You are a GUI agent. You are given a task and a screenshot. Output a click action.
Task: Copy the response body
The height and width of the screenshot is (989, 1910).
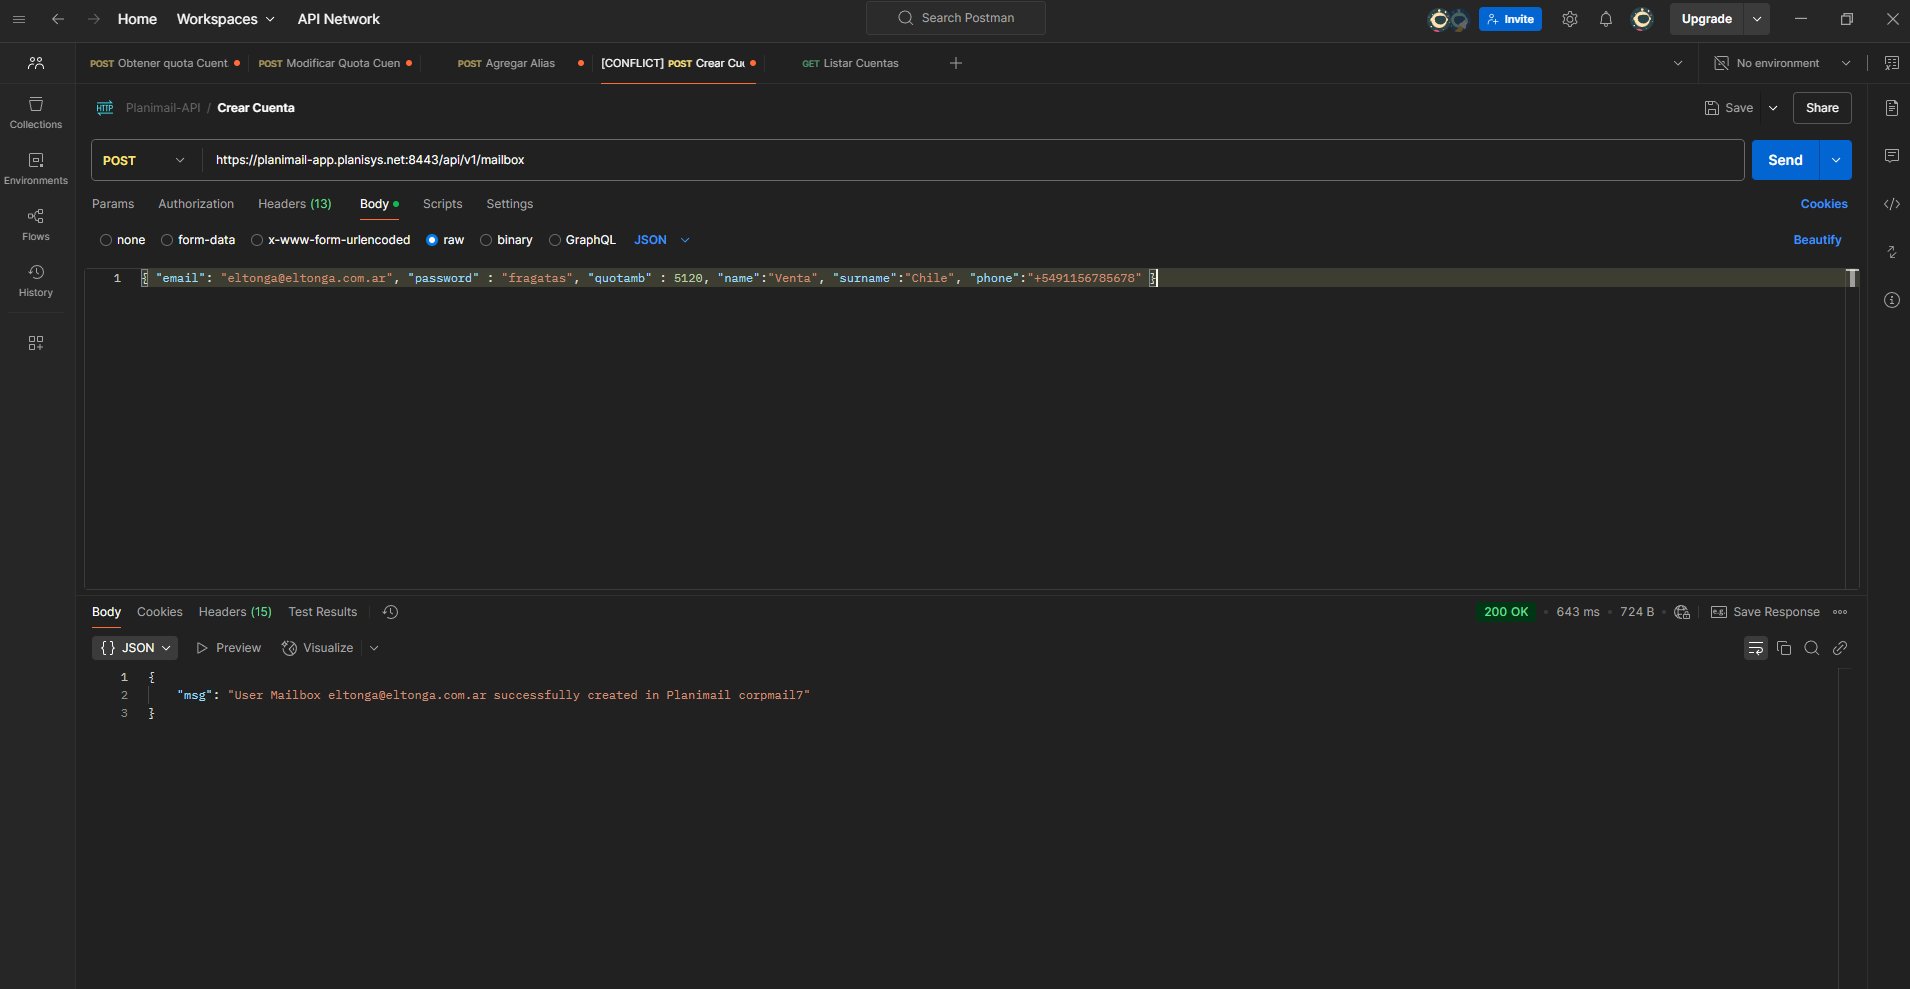(x=1784, y=648)
